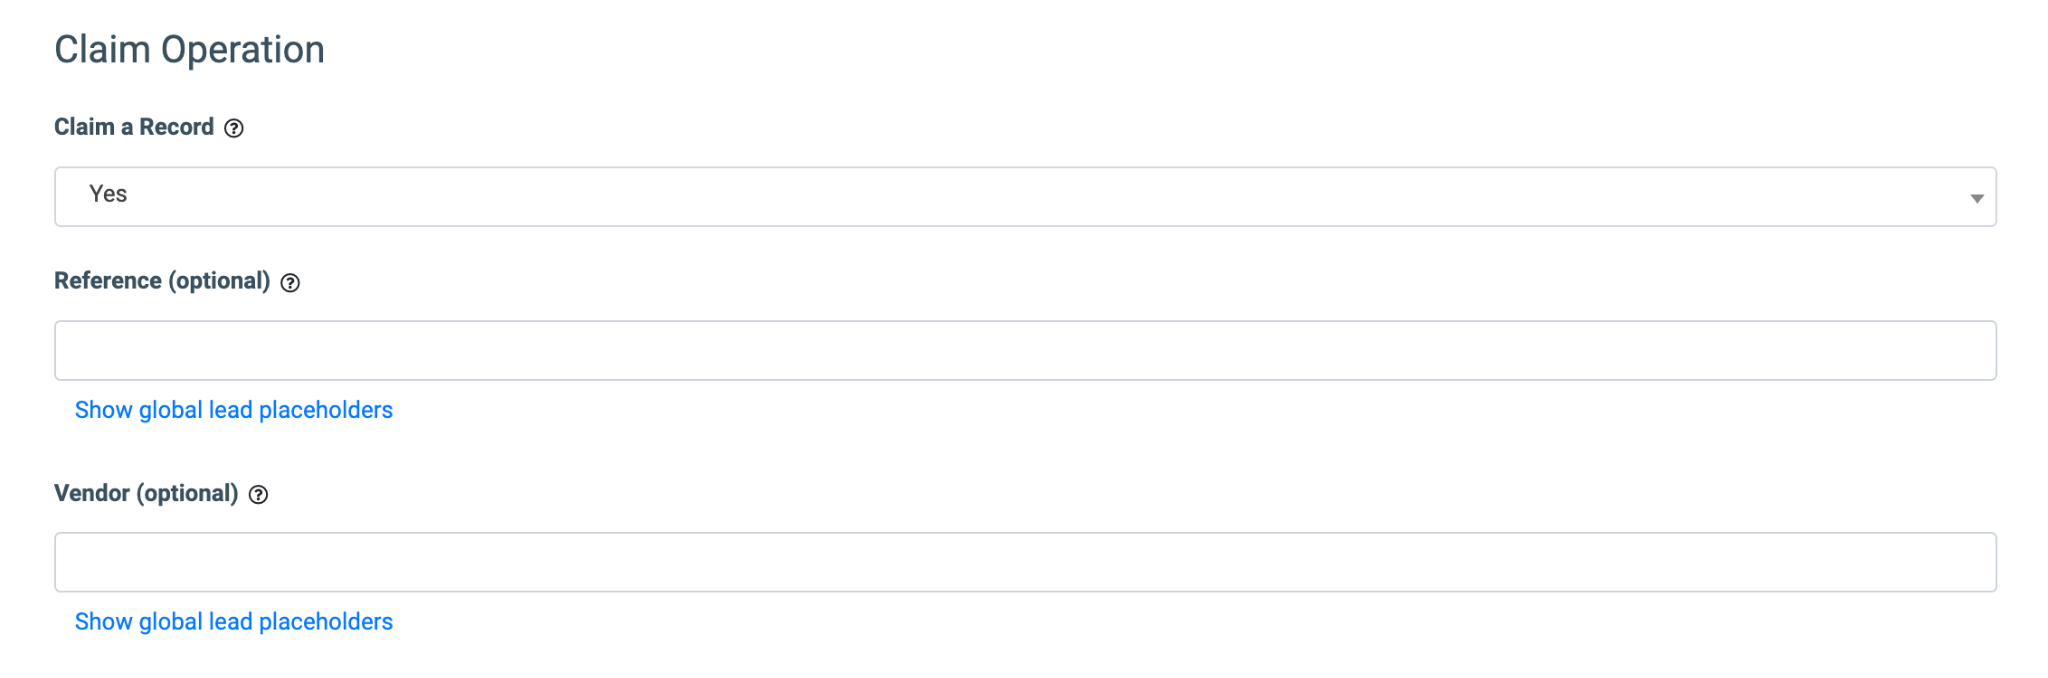
Task: Click the selected "Yes" value text
Action: (108, 194)
